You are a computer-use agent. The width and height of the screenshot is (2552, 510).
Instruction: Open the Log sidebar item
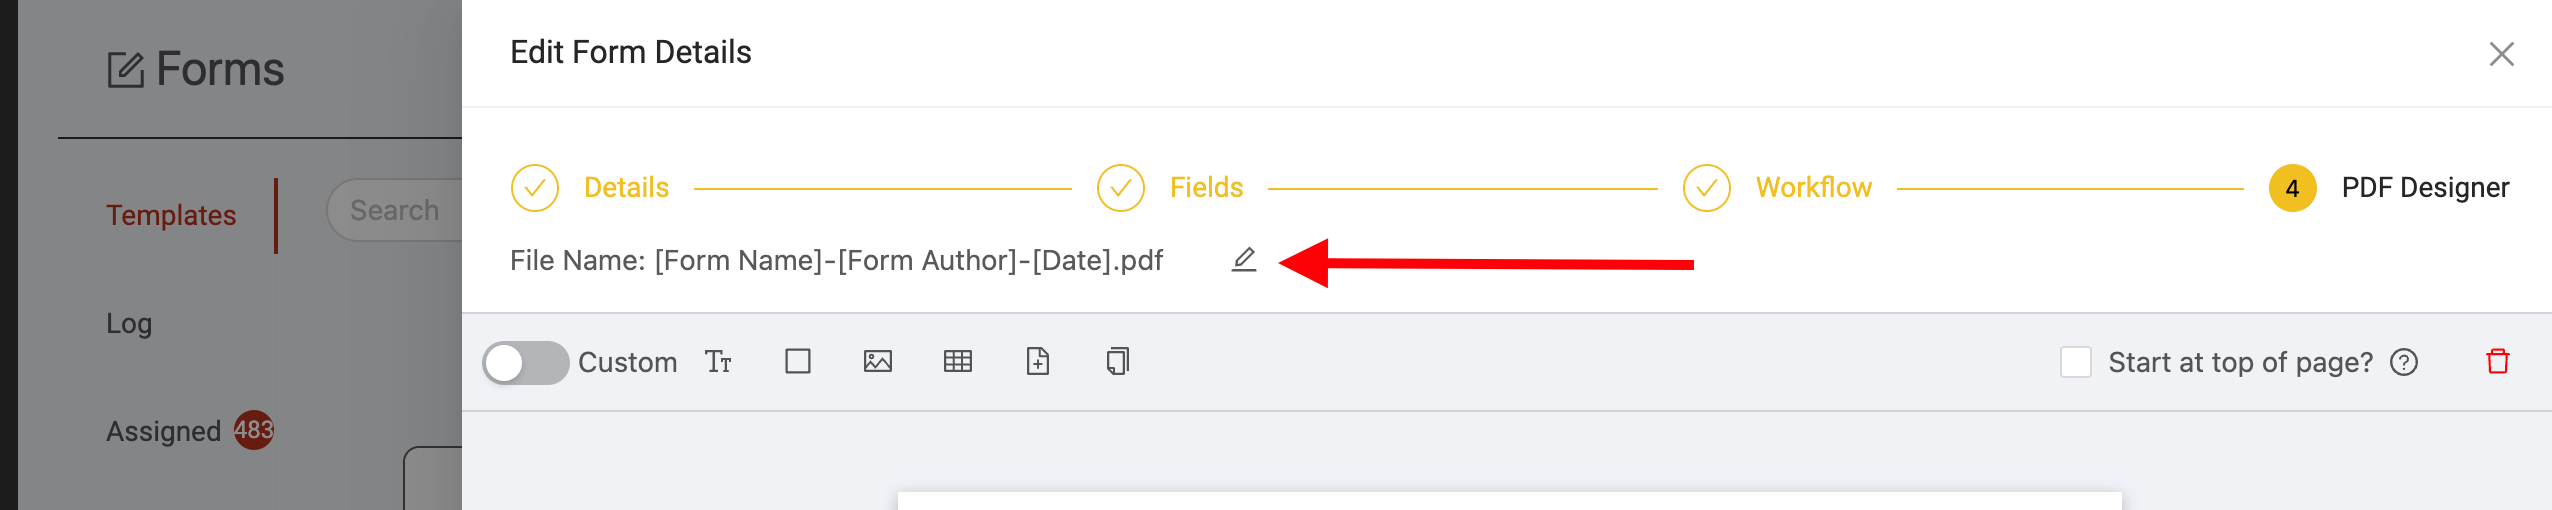click(129, 323)
